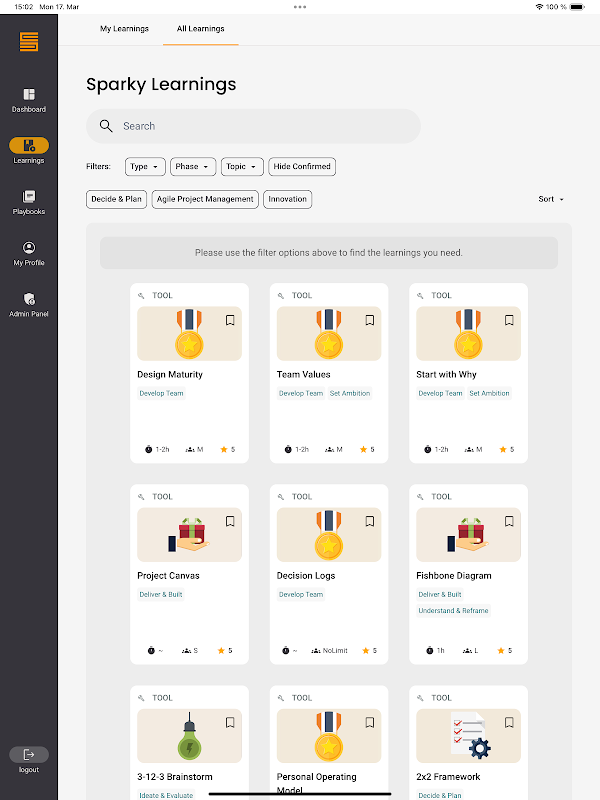The width and height of the screenshot is (600, 800).
Task: Apply the Agile Project Management quick filter
Action: pyautogui.click(x=205, y=199)
